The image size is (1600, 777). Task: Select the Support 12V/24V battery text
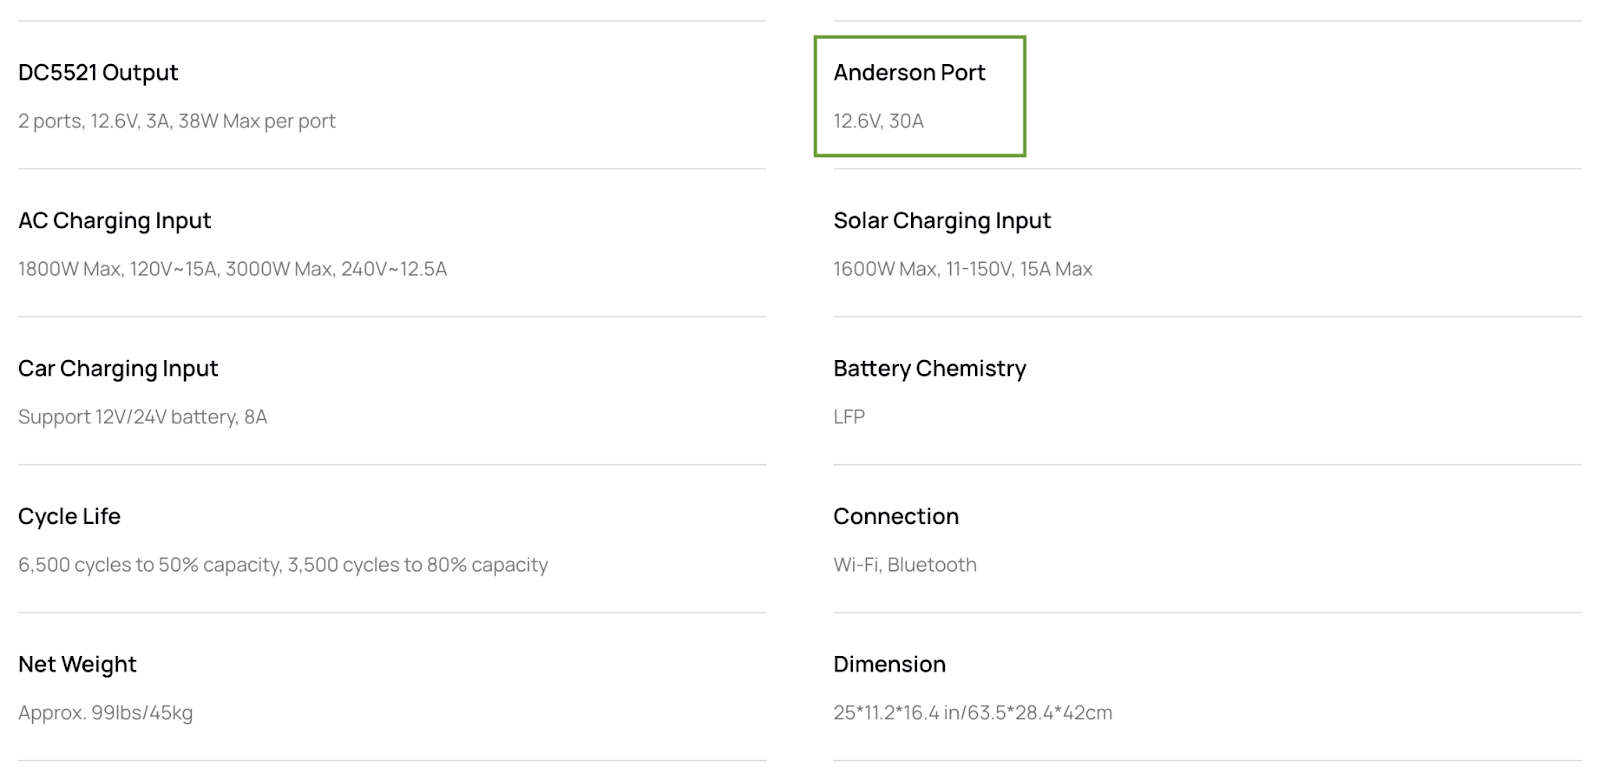click(x=143, y=417)
